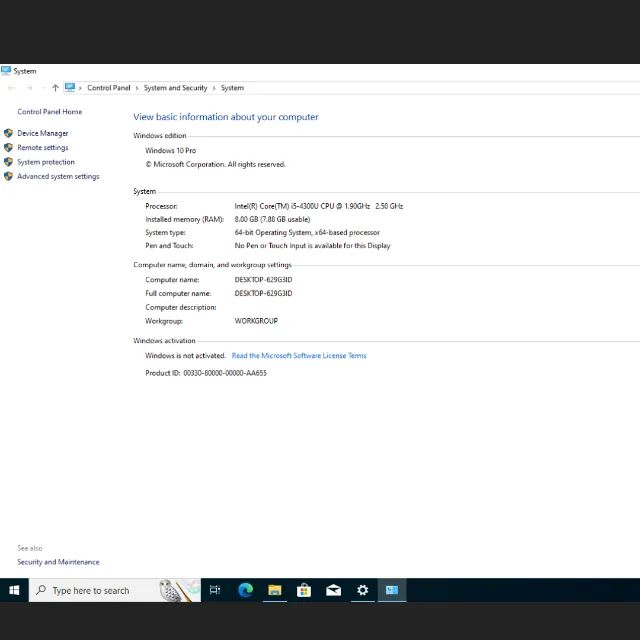640x640 pixels.
Task: Click the shield icon beside System protection
Action: pyautogui.click(x=9, y=162)
